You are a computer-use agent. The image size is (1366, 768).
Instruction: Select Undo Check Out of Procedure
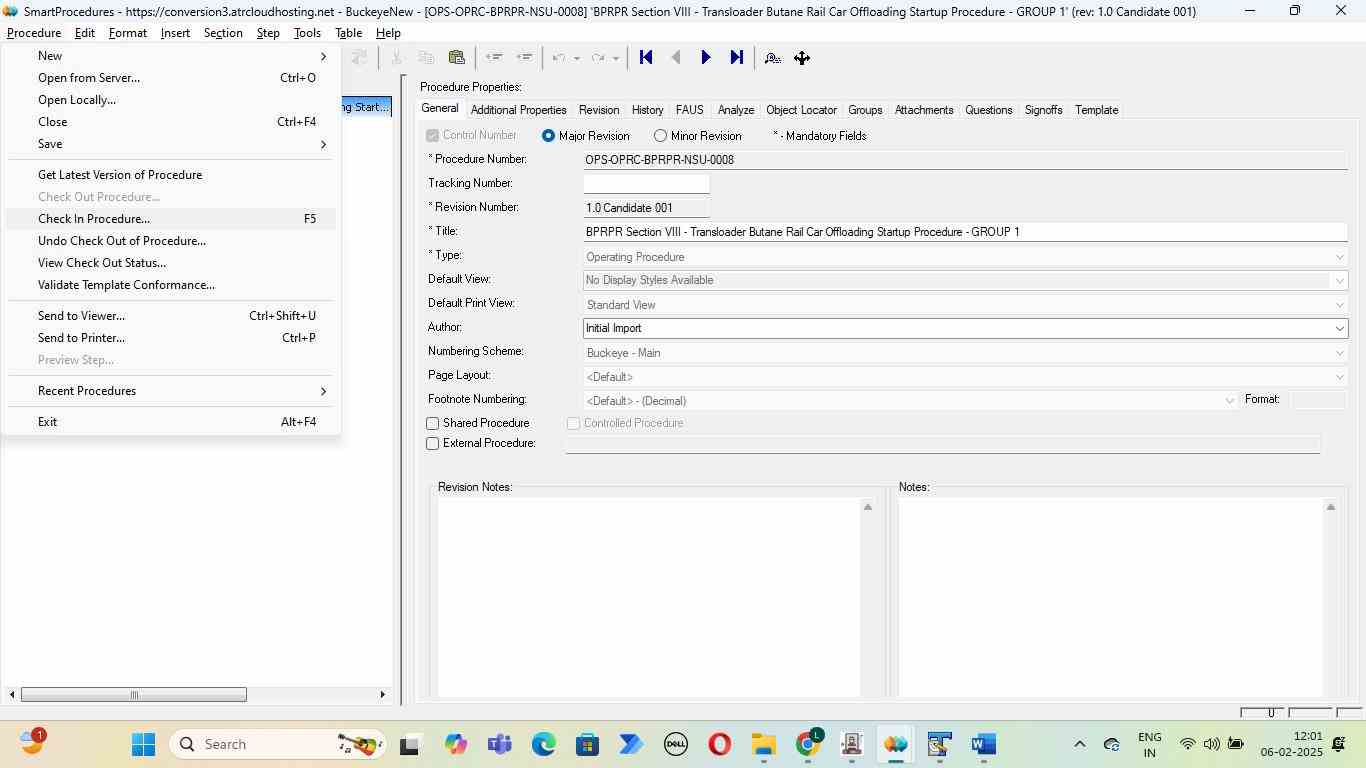[x=171, y=241]
